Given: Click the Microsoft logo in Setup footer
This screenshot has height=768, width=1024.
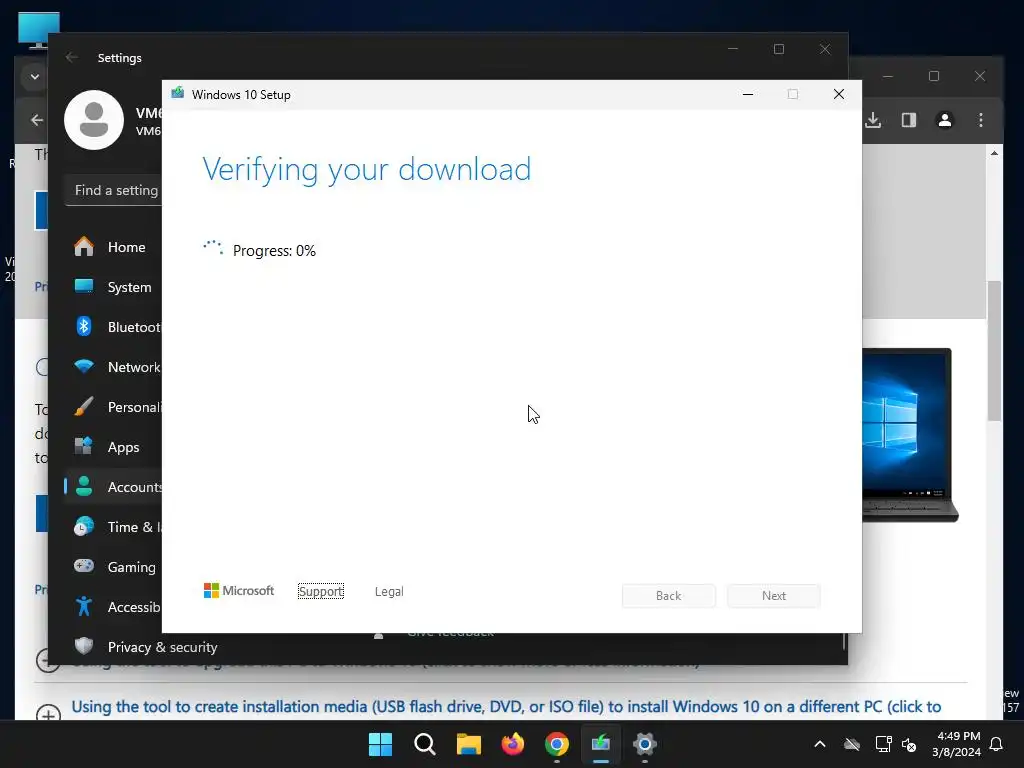Looking at the screenshot, I should pos(239,590).
